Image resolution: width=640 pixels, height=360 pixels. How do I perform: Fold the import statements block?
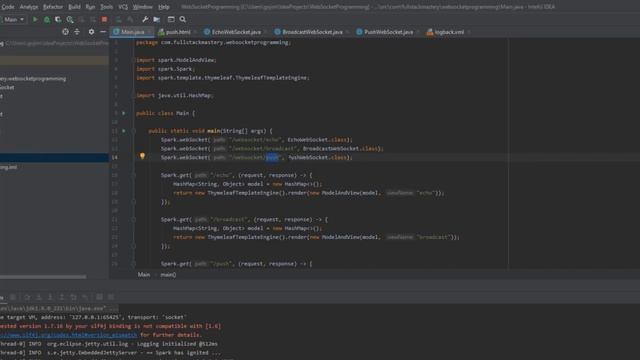click(x=133, y=60)
